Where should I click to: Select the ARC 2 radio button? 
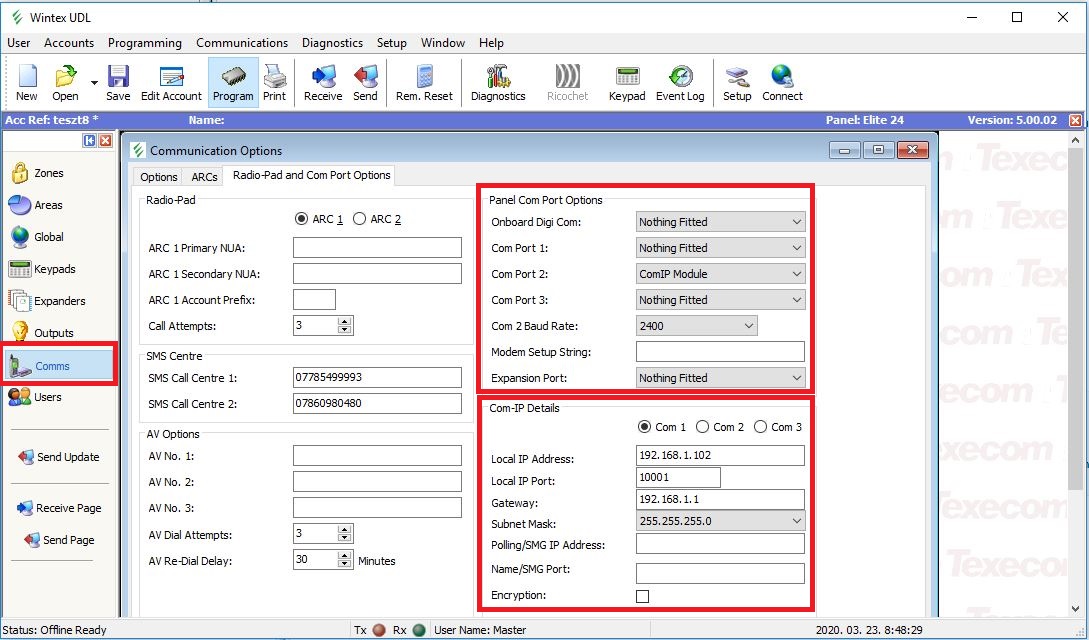pyautogui.click(x=360, y=219)
